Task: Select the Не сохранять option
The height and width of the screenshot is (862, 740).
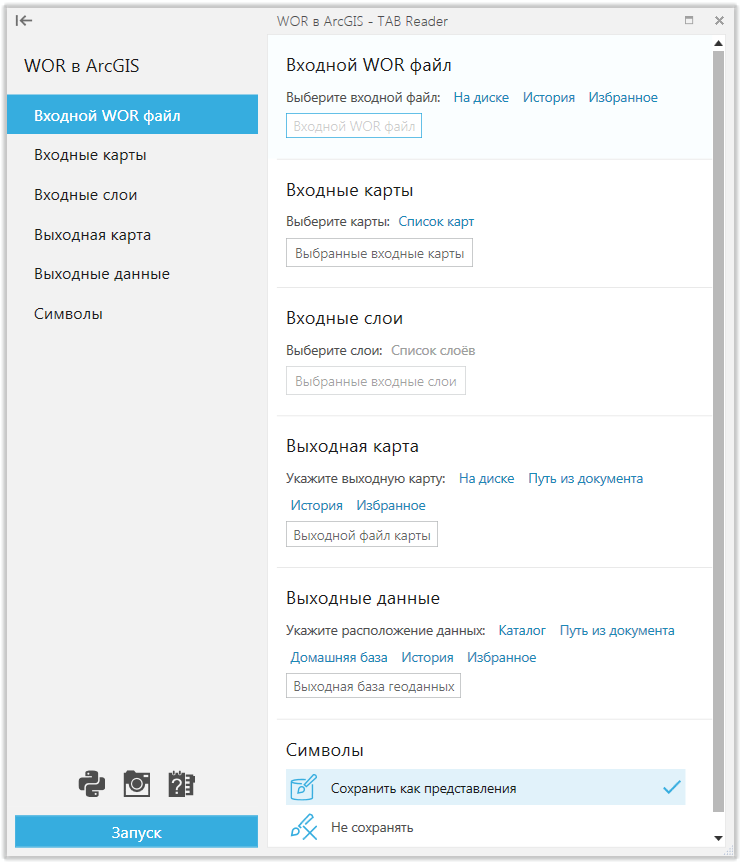Action: pos(486,827)
